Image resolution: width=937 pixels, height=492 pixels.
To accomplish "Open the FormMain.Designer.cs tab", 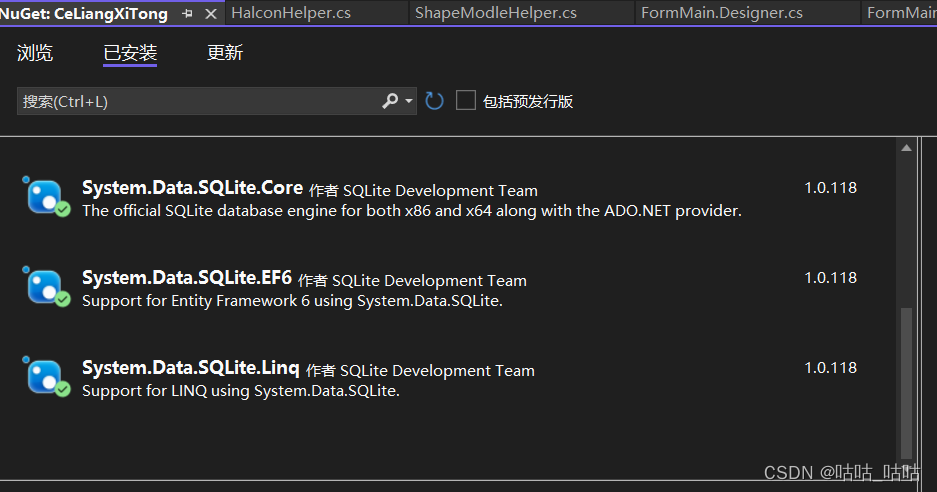I will click(x=722, y=13).
